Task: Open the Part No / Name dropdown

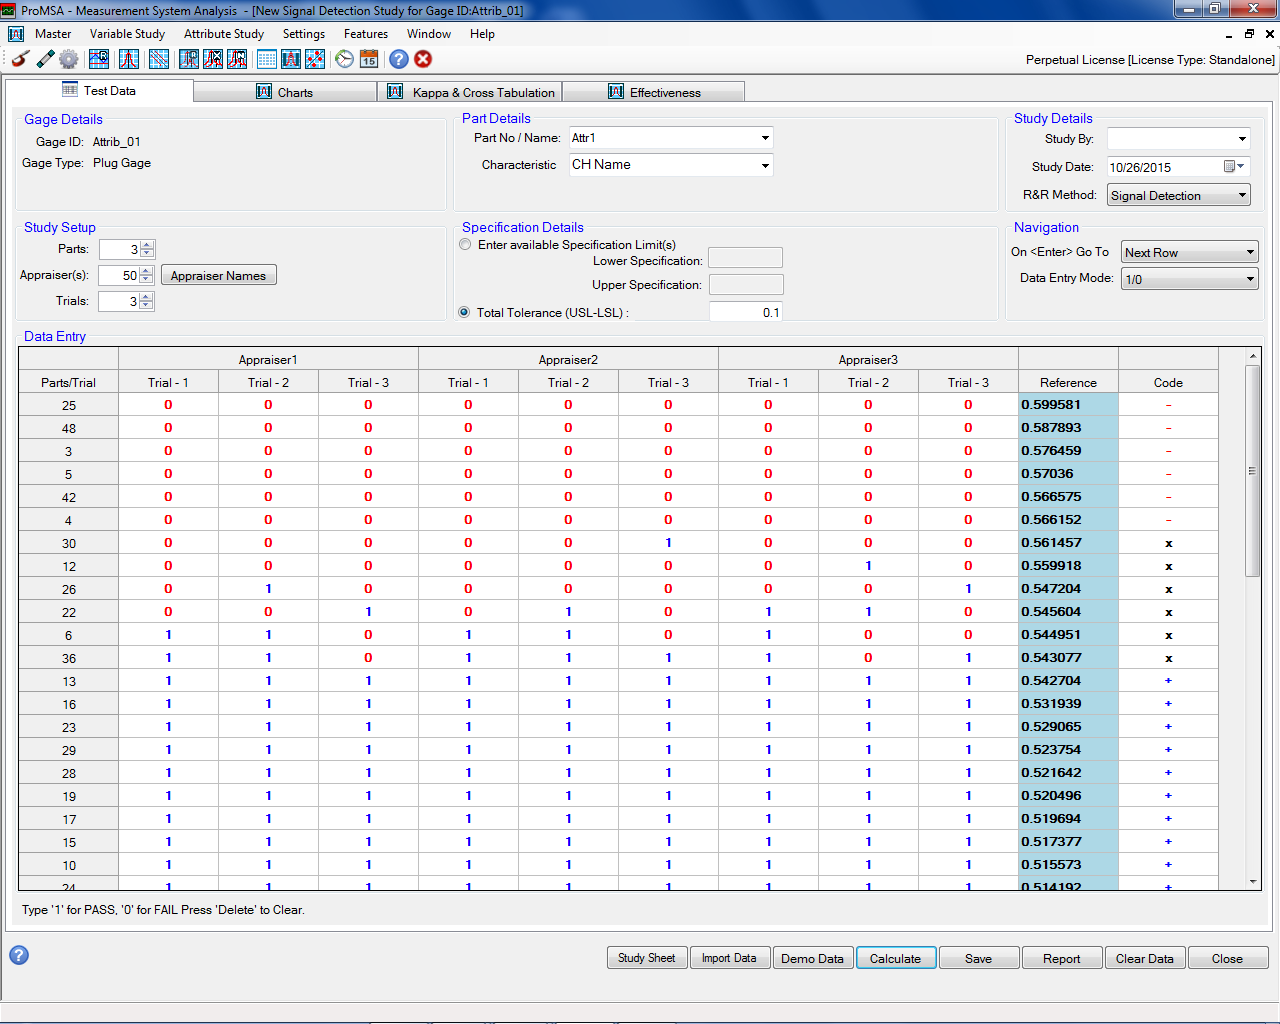Action: coord(765,138)
